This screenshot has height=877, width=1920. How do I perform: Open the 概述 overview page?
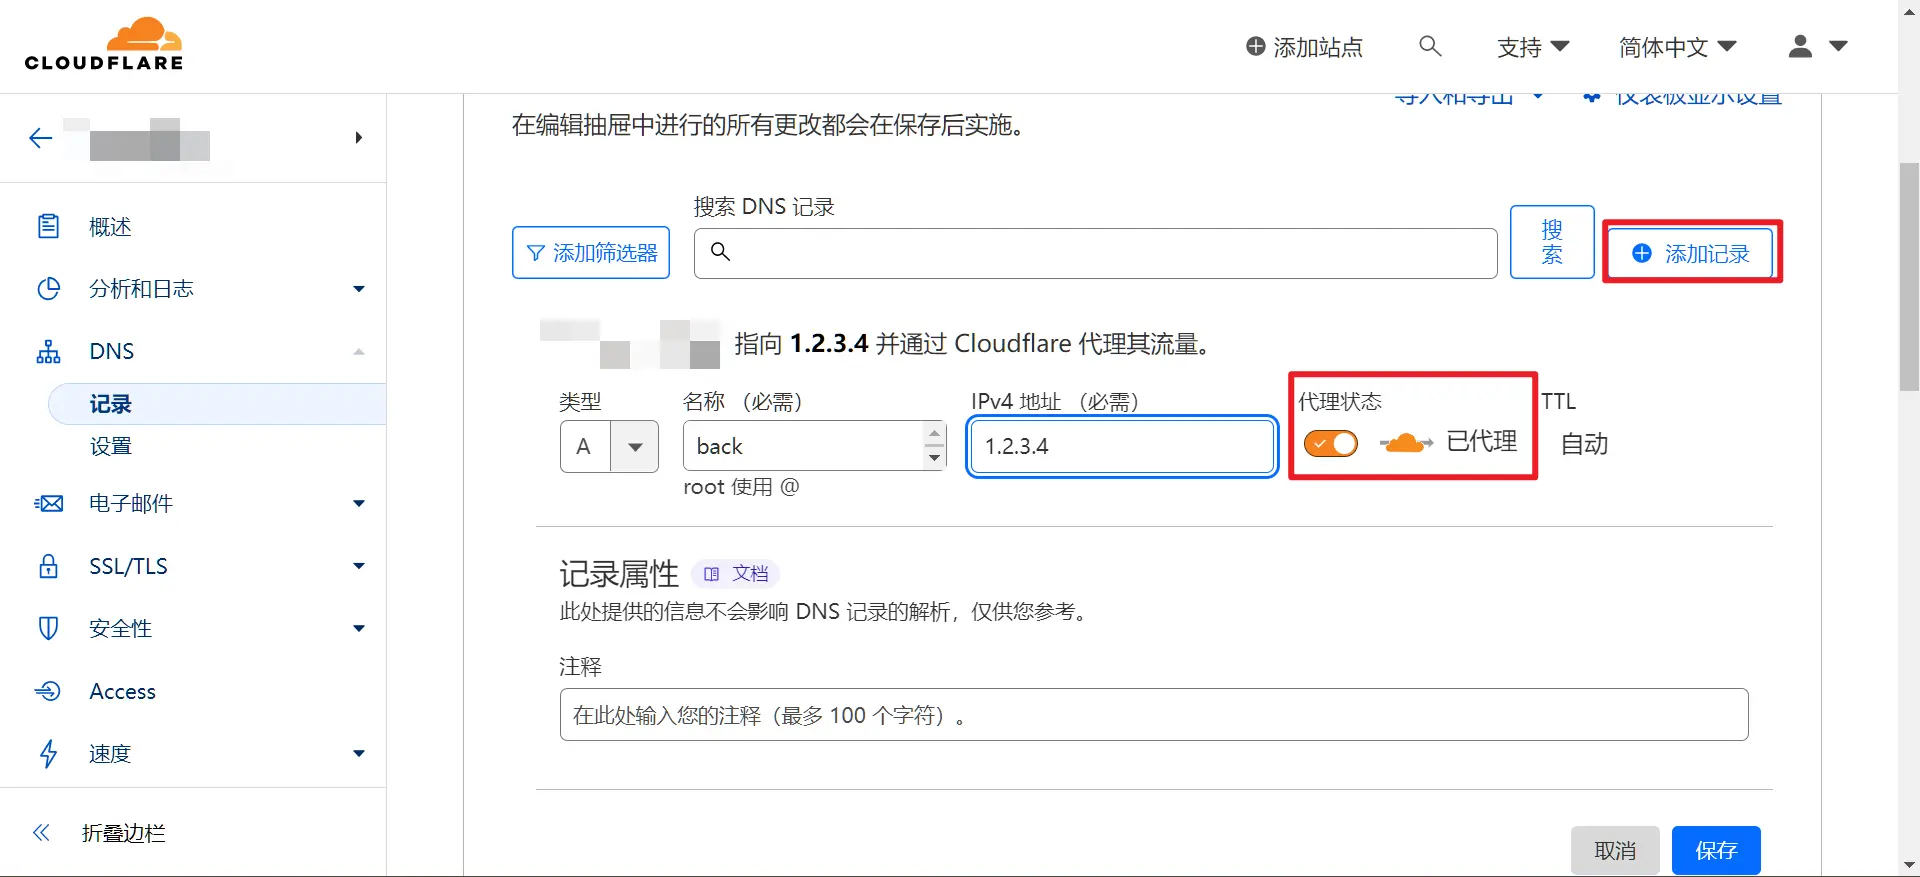click(110, 227)
